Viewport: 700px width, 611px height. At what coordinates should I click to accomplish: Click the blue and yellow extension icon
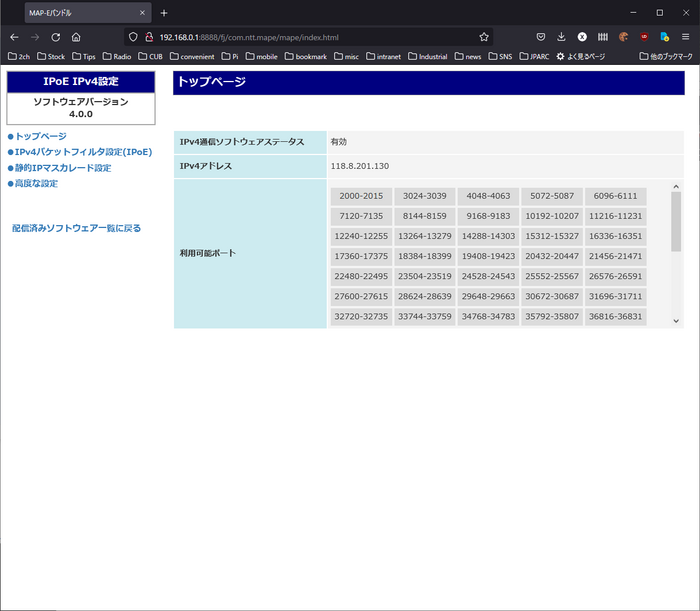665,37
